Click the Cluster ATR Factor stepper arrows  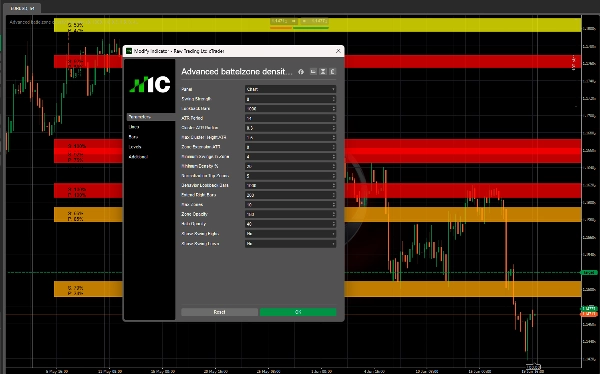click(334, 128)
